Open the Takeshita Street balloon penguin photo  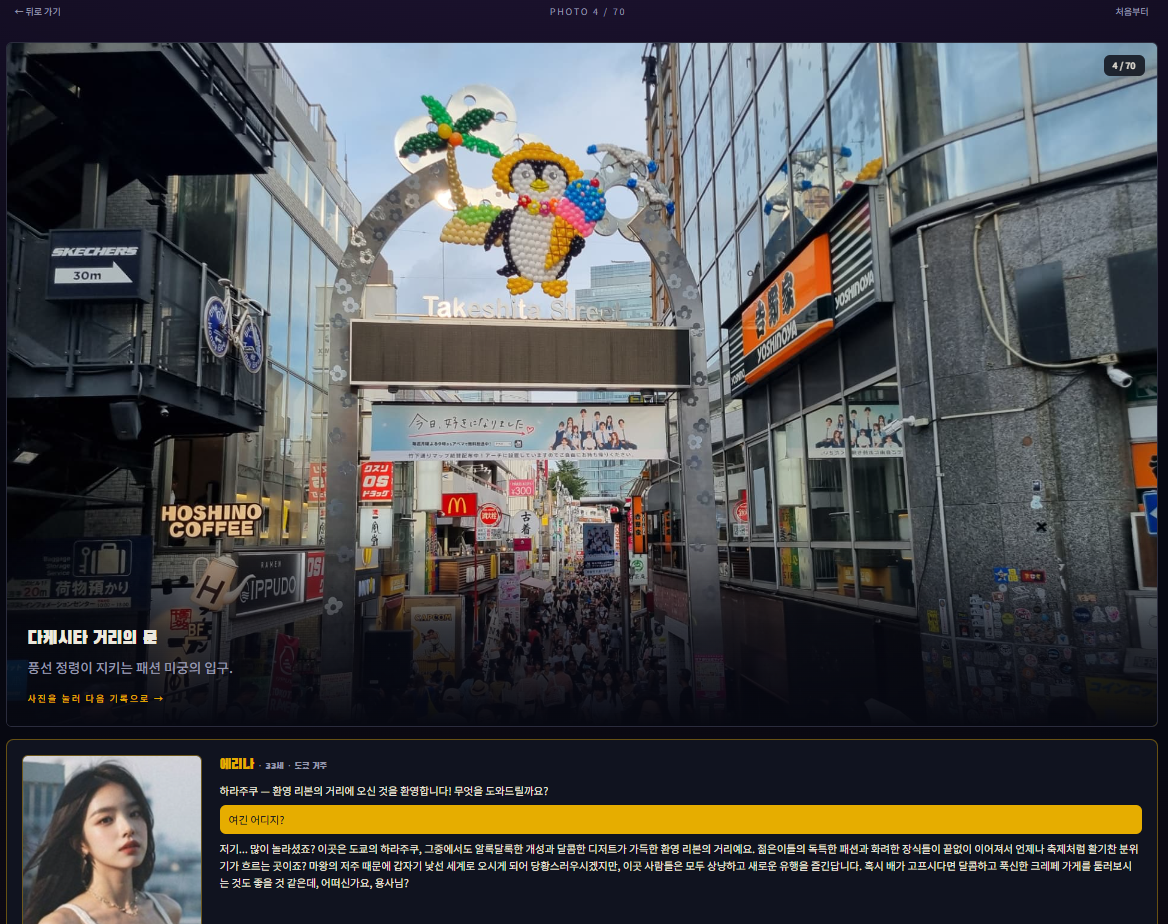pyautogui.click(x=582, y=385)
